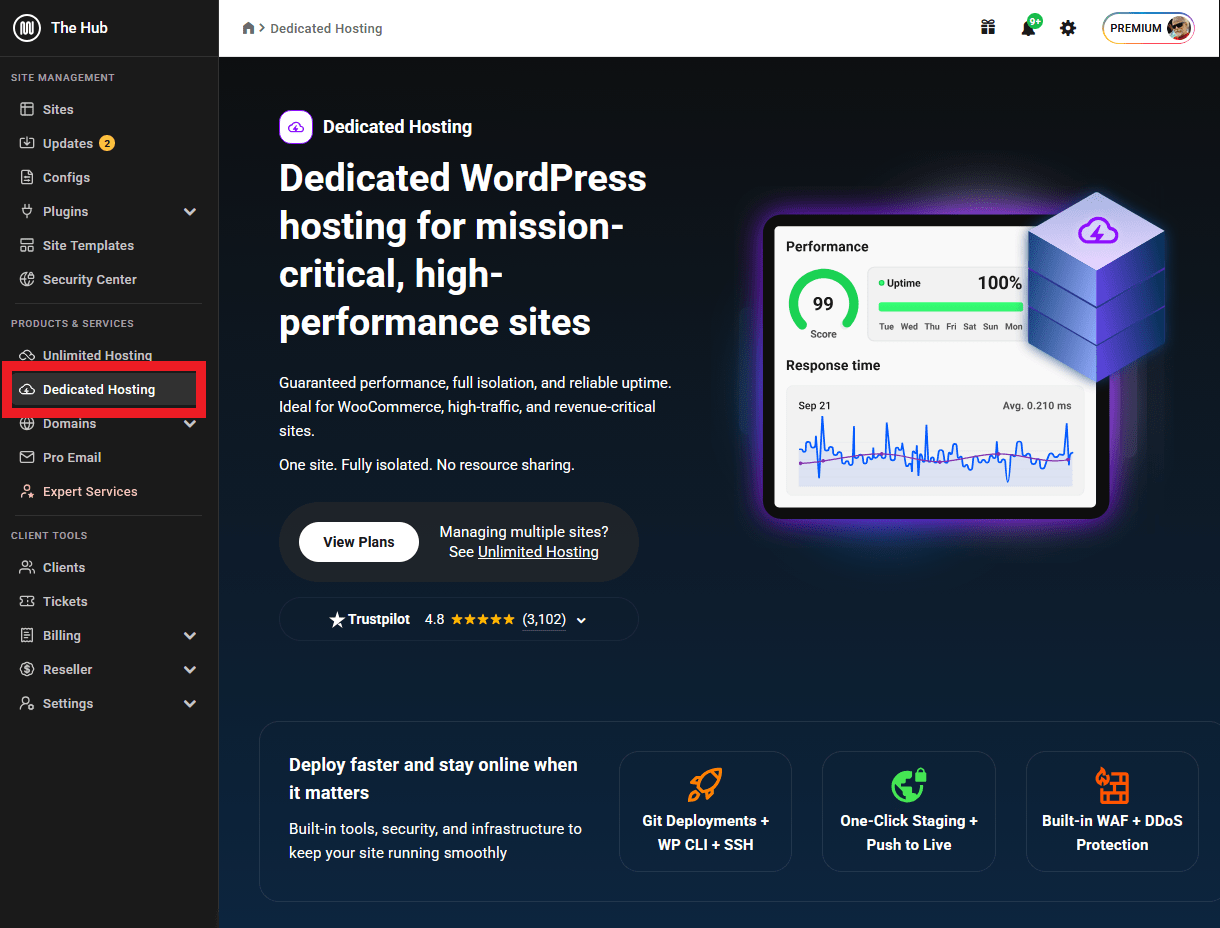
Task: Click the Configs document icon
Action: (27, 177)
